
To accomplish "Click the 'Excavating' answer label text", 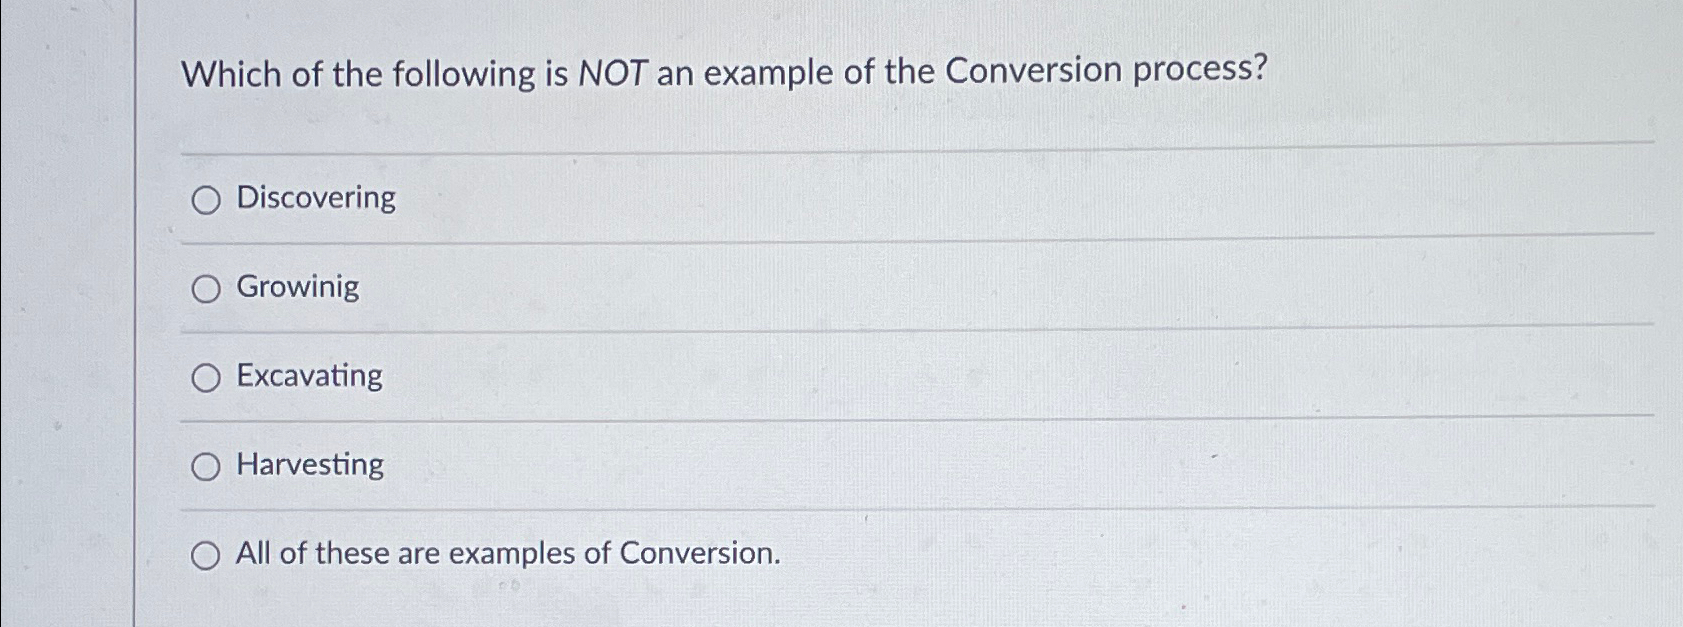I will coord(309,376).
